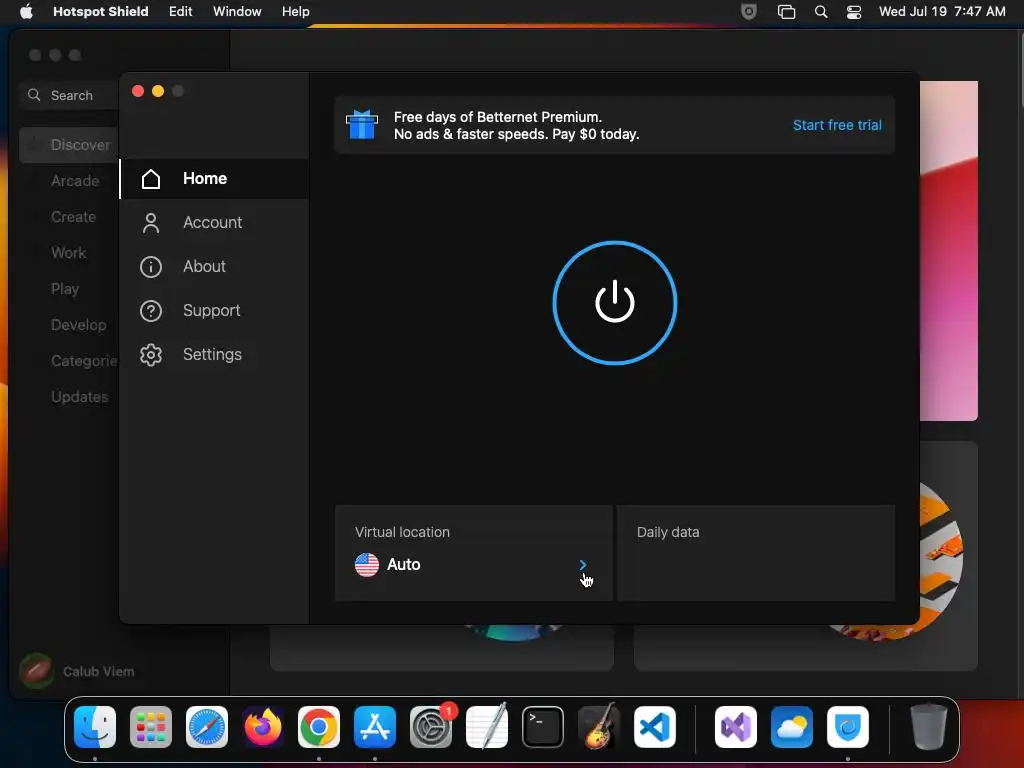Open Spotlight search in menu bar

[x=821, y=11]
